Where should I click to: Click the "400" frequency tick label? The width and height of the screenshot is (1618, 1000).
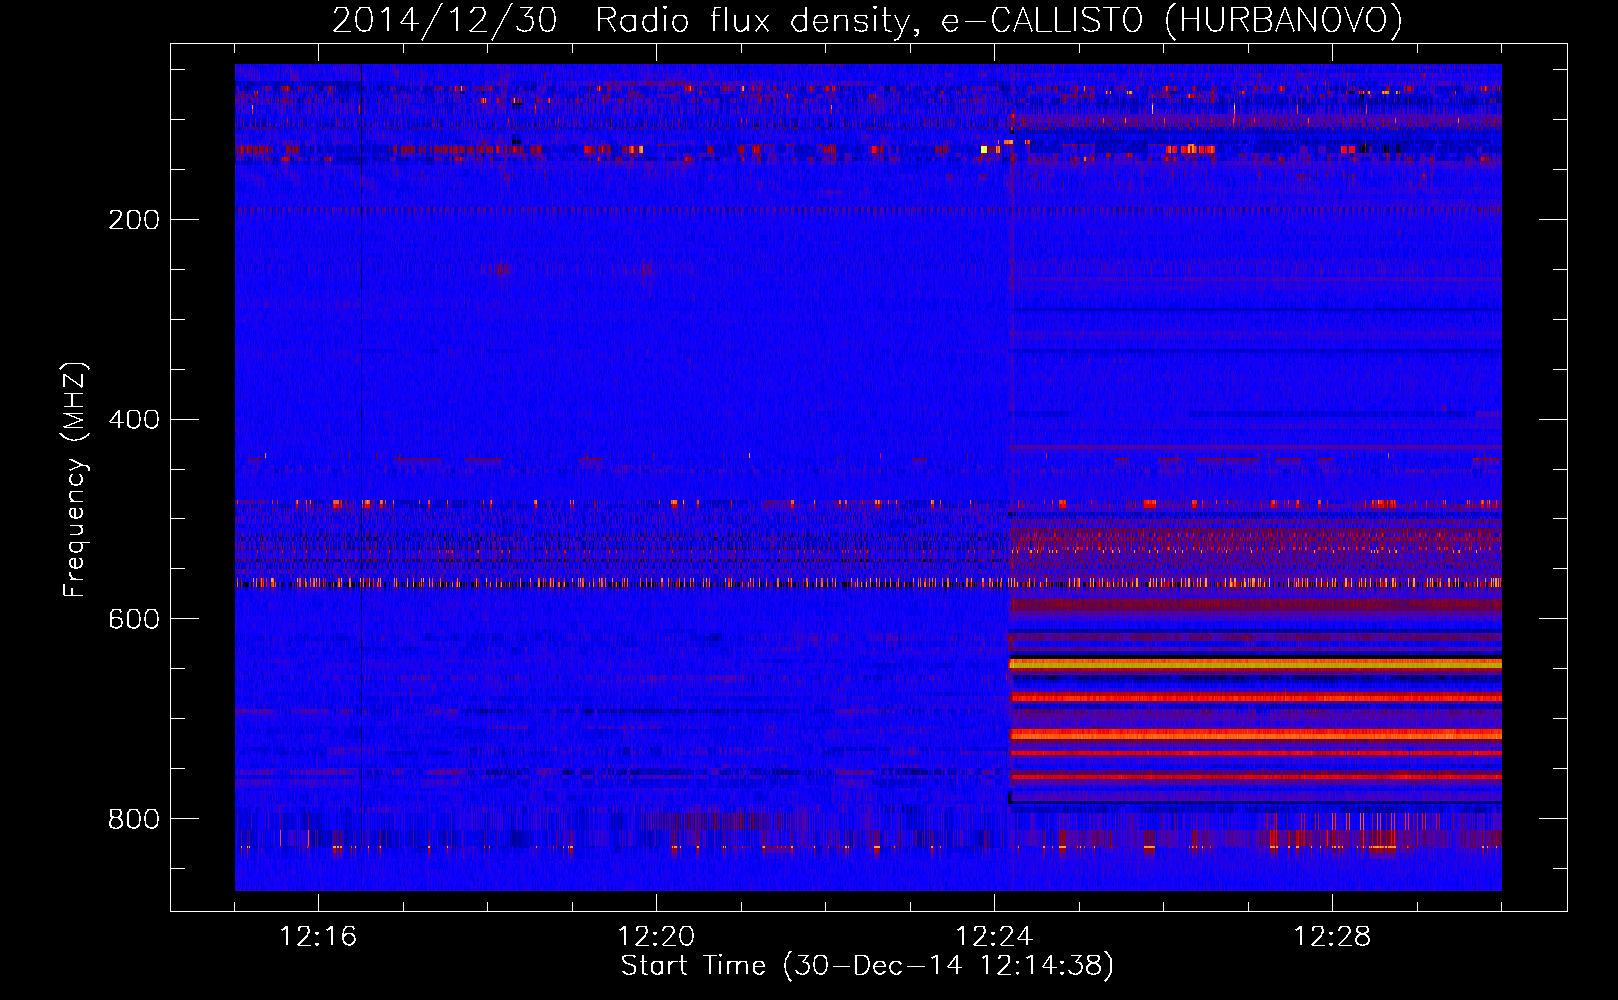(134, 419)
